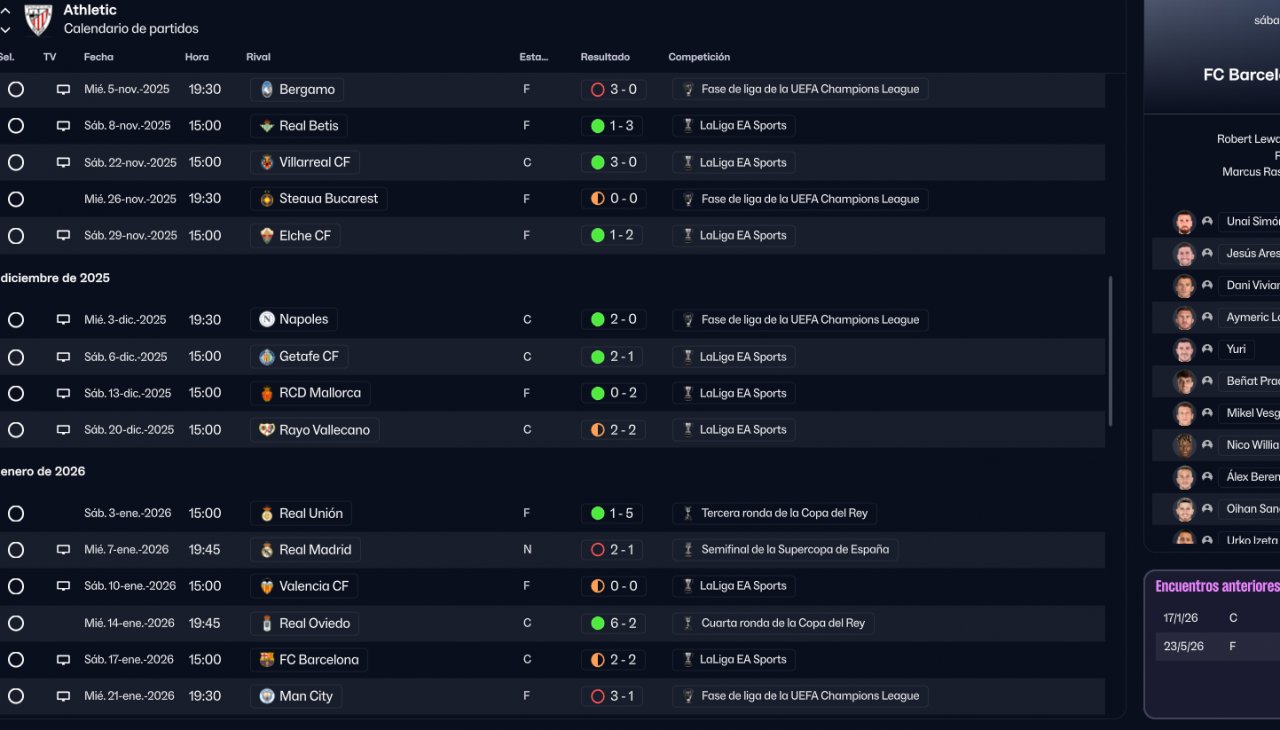
Task: Click the TV icon on Bergamo match row
Action: [x=63, y=89]
